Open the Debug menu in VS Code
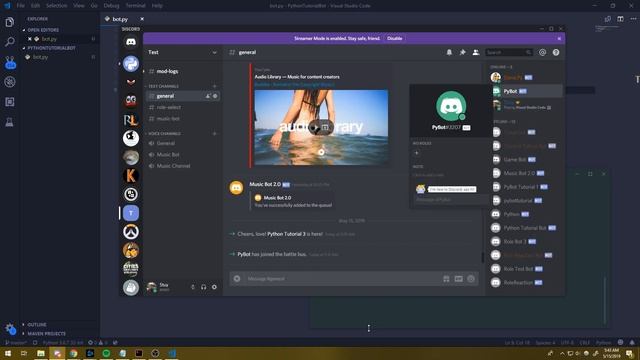Viewport: 640px width, 360px height. coord(111,6)
